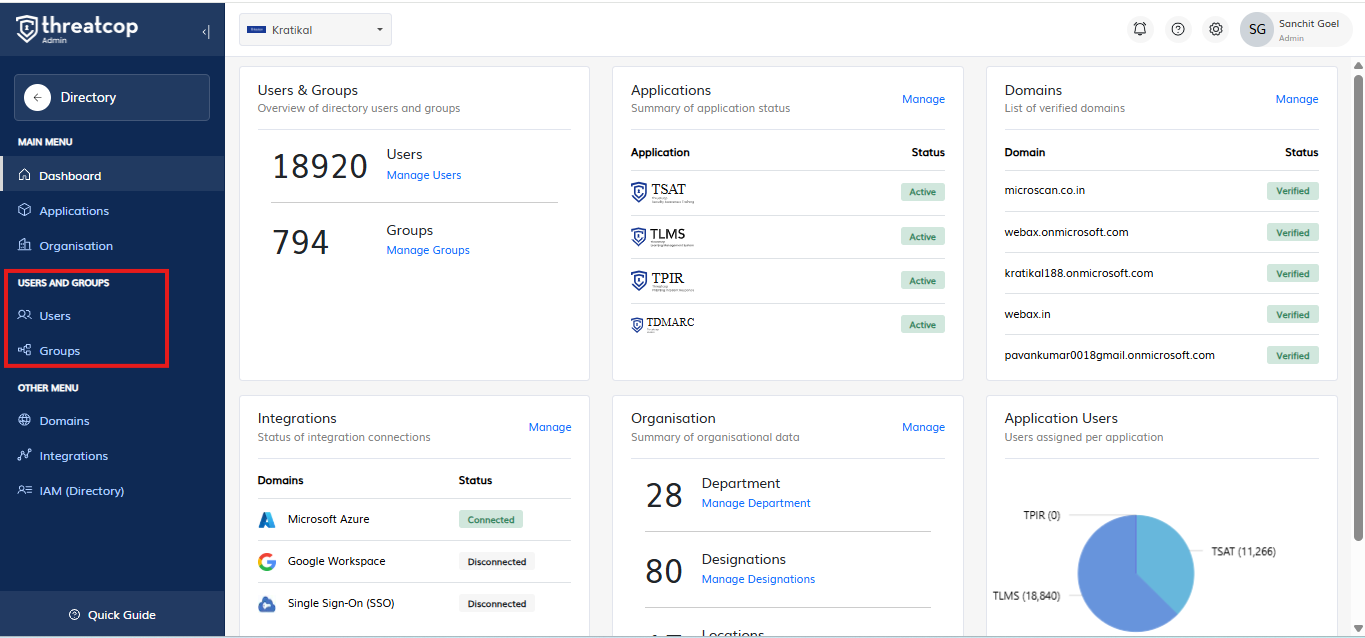The height and width of the screenshot is (638, 1365).
Task: Click the Microsoft Azure integration icon
Action: point(267,520)
